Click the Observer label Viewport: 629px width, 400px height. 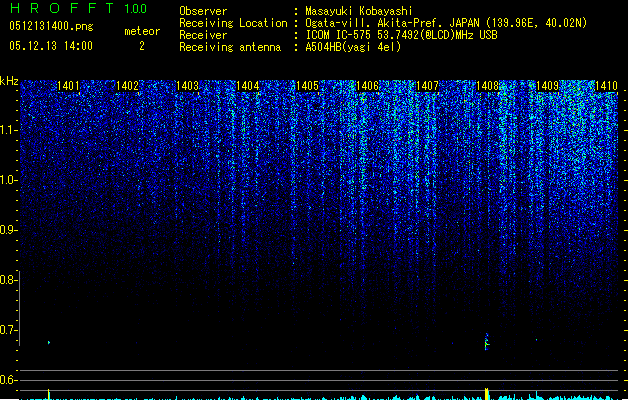(x=203, y=11)
